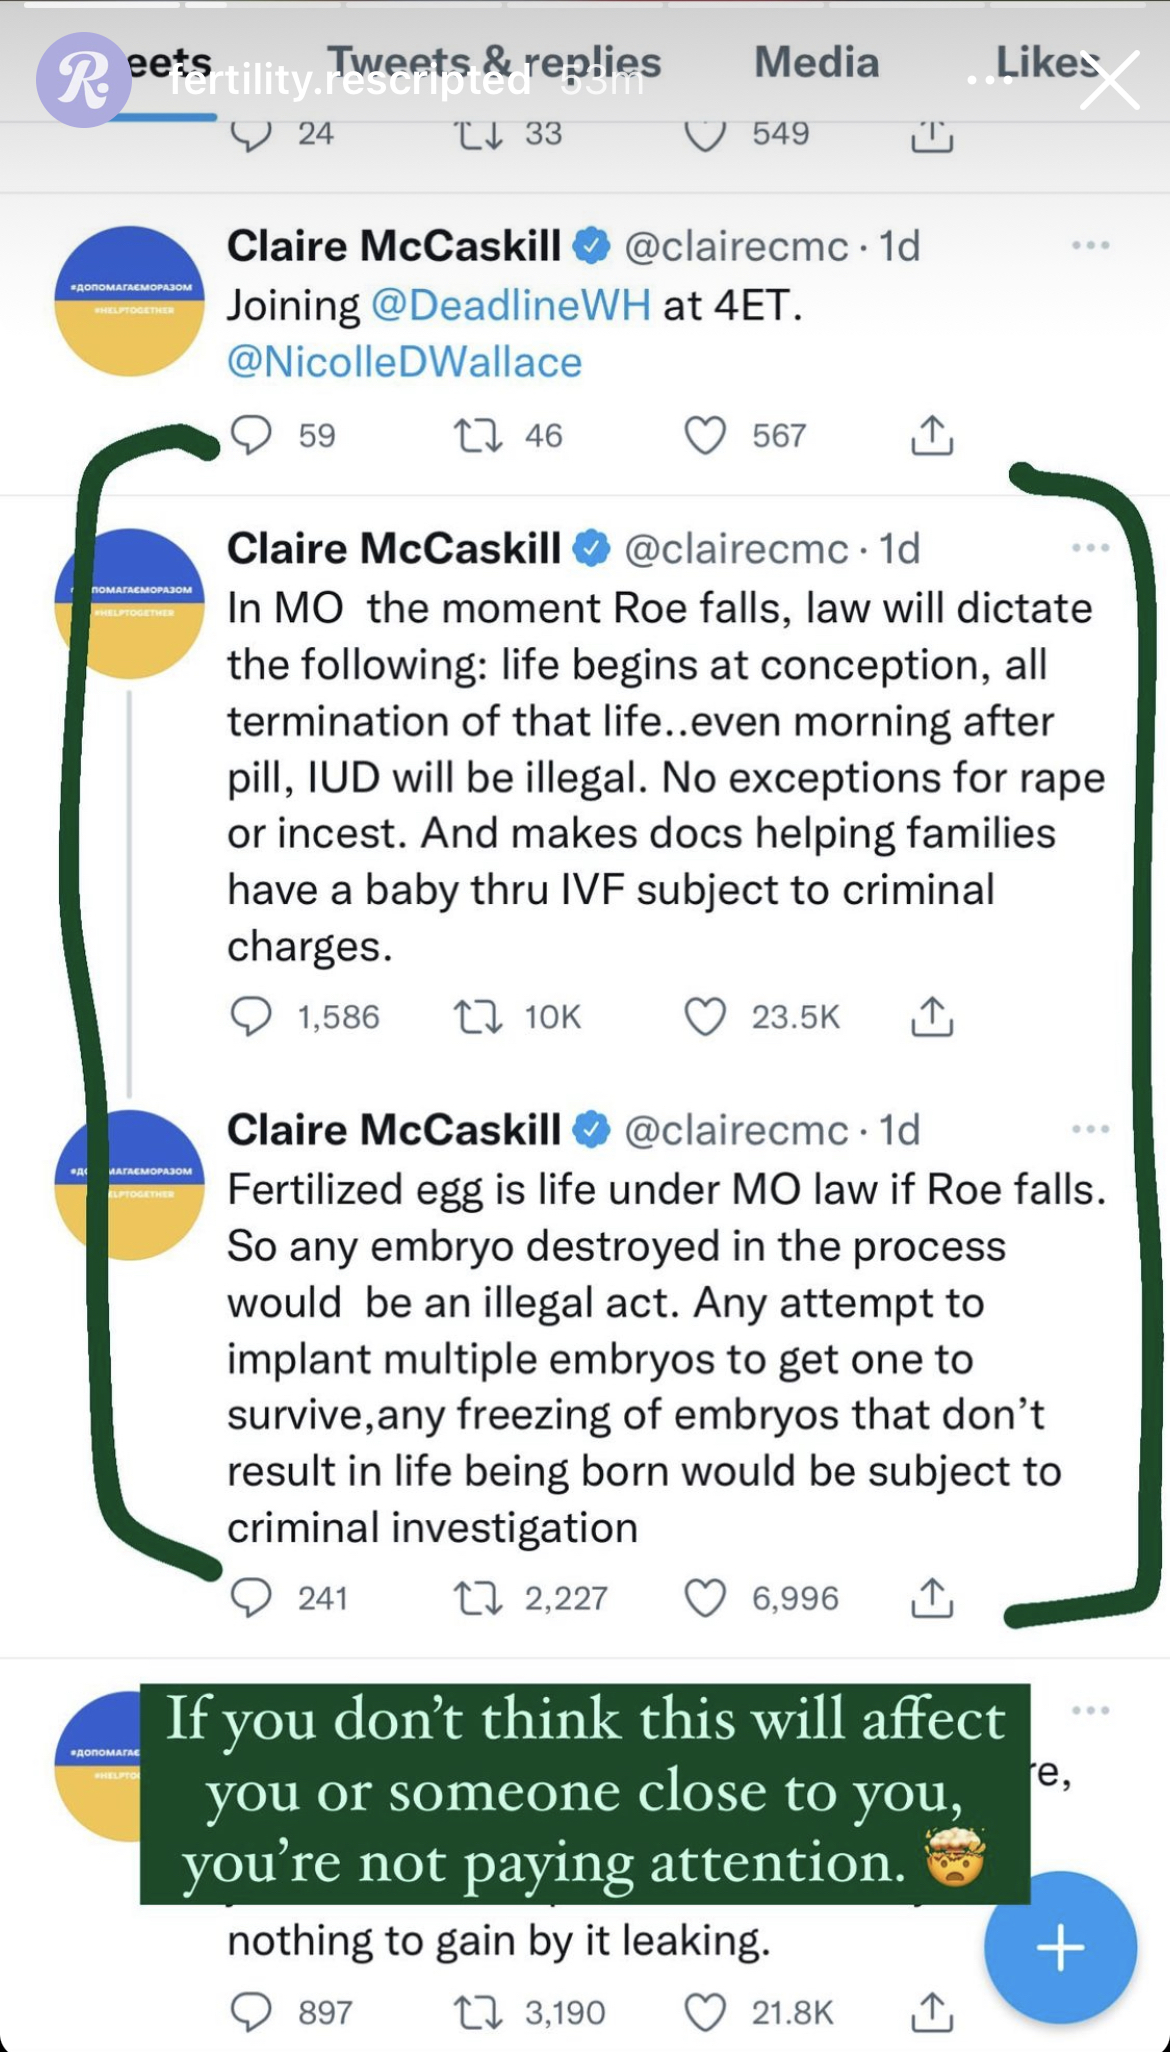This screenshot has width=1170, height=2052.
Task: Open more options for the DeadlineWH tweet
Action: (1089, 246)
